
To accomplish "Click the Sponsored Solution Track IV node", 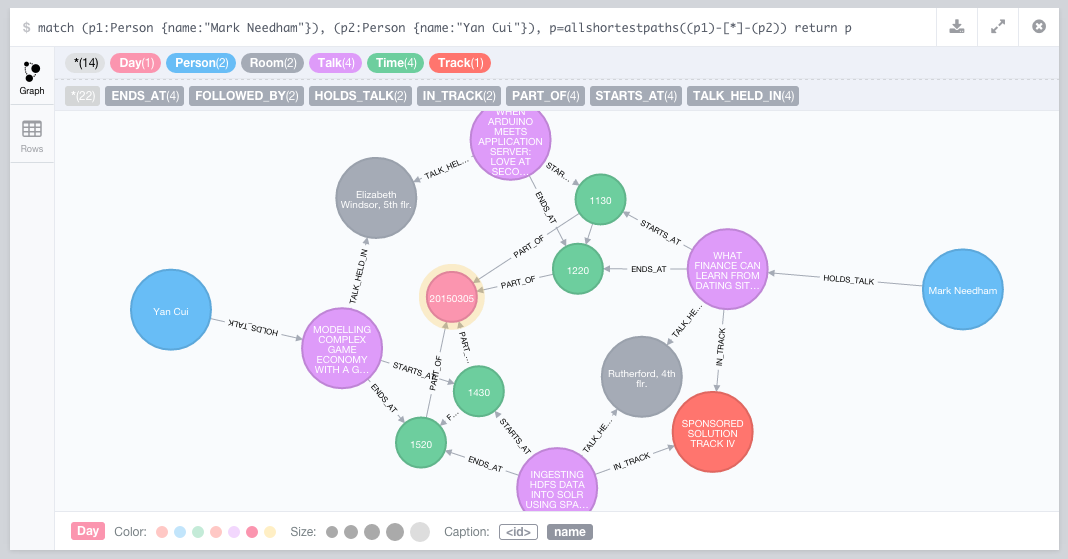I will pos(712,432).
